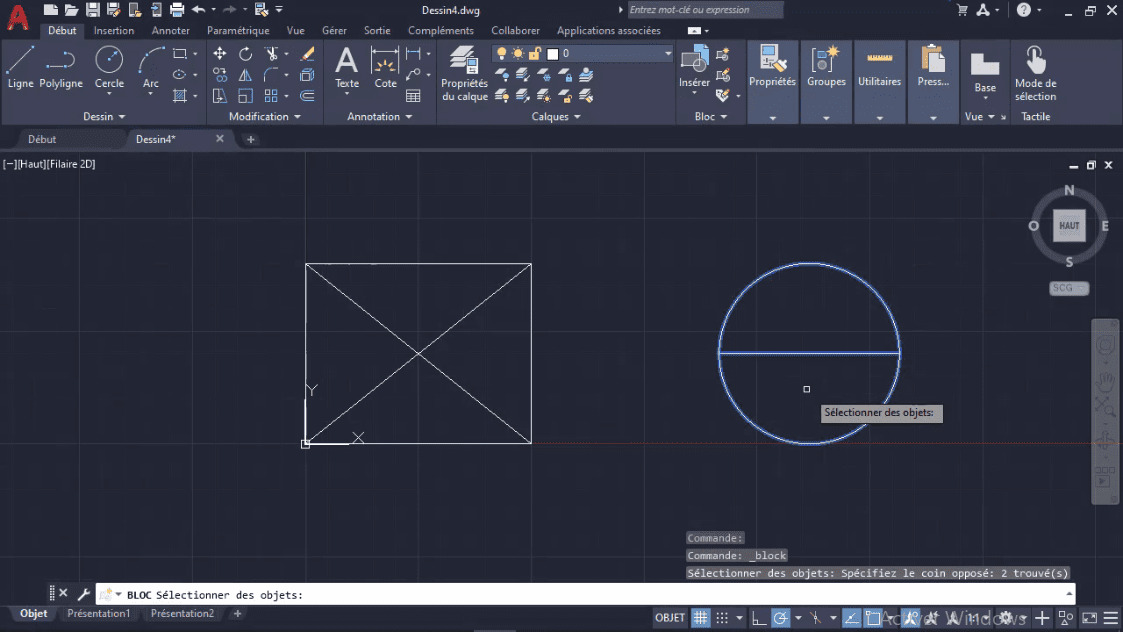
Task: Open the Collaborer ribbon tab
Action: click(x=515, y=31)
